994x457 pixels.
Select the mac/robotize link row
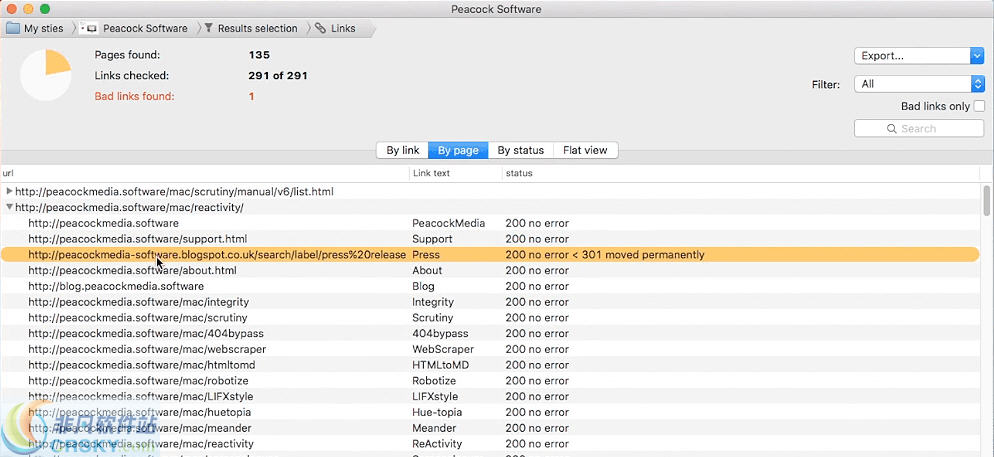[x=491, y=381]
